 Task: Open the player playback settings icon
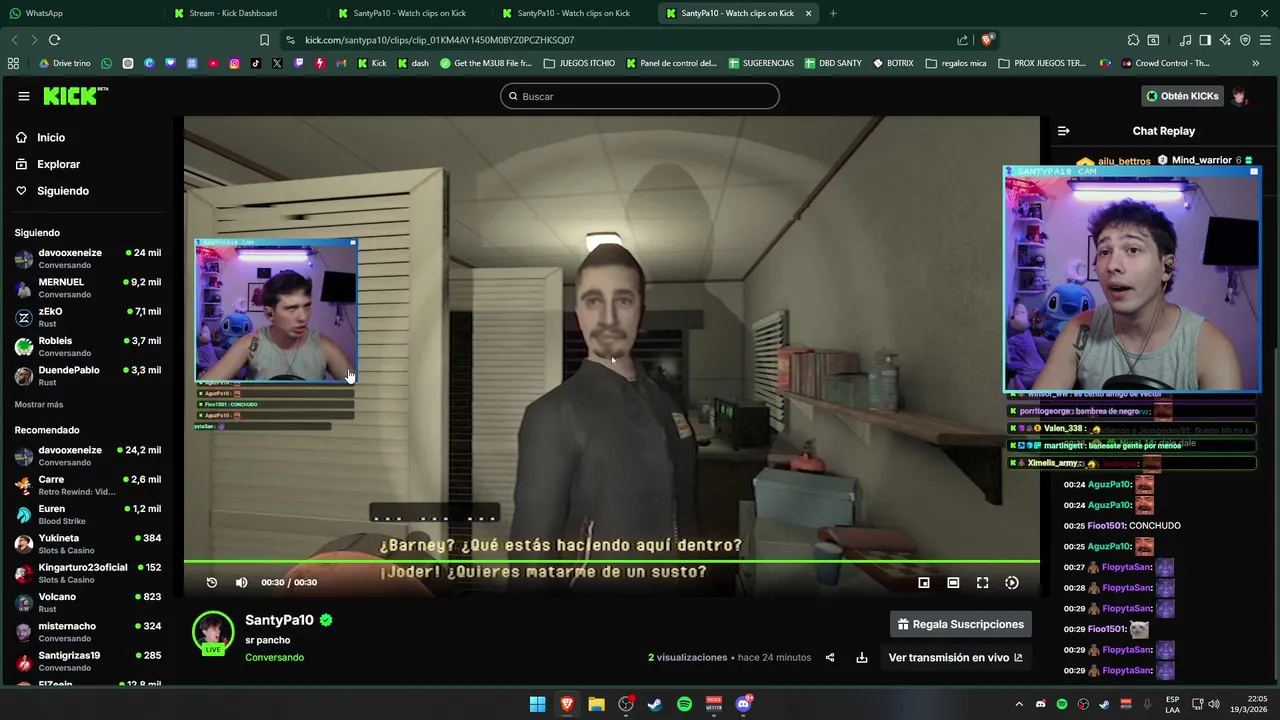[1012, 582]
